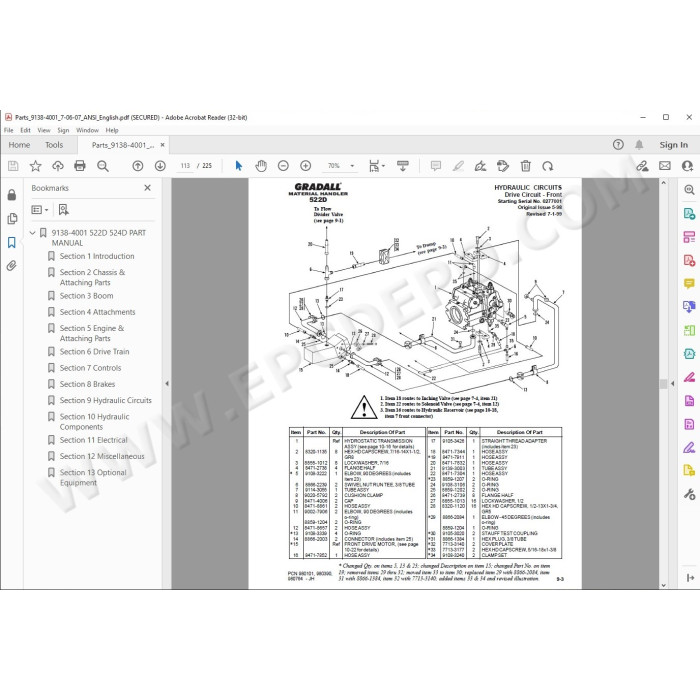
Task: Open the sign document tool
Action: point(480,166)
